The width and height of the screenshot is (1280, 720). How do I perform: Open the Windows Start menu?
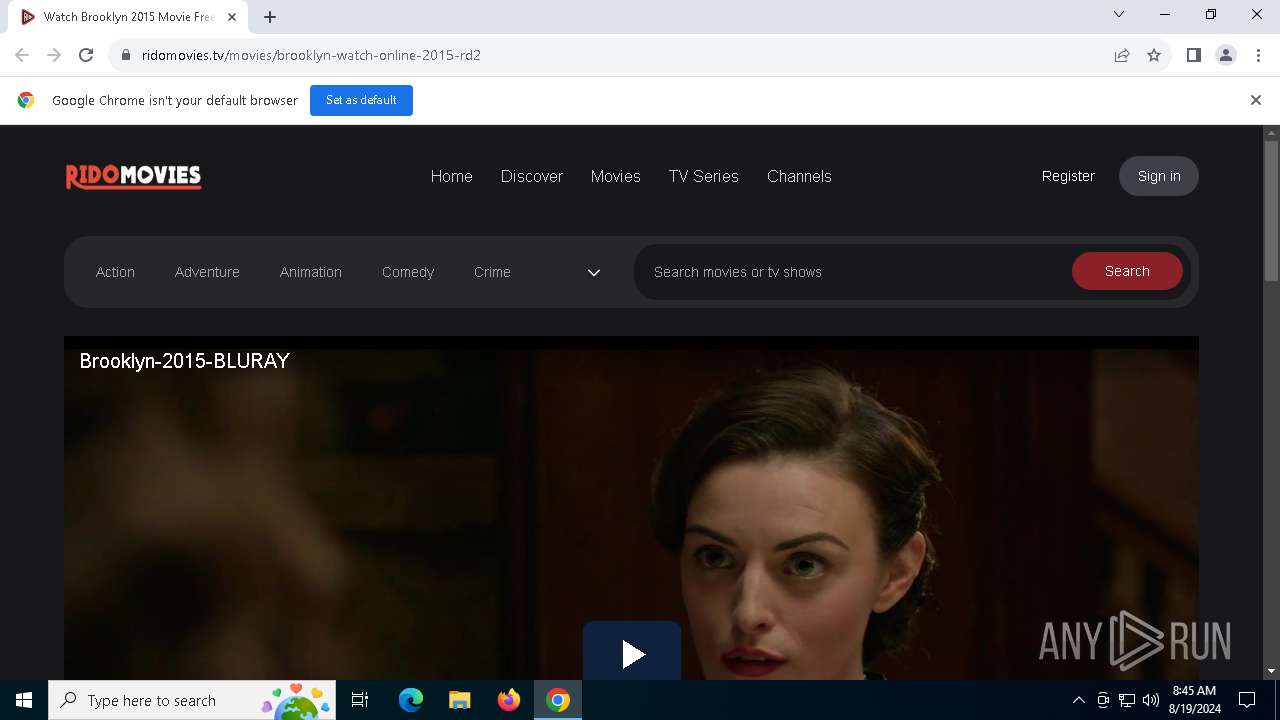[x=24, y=700]
